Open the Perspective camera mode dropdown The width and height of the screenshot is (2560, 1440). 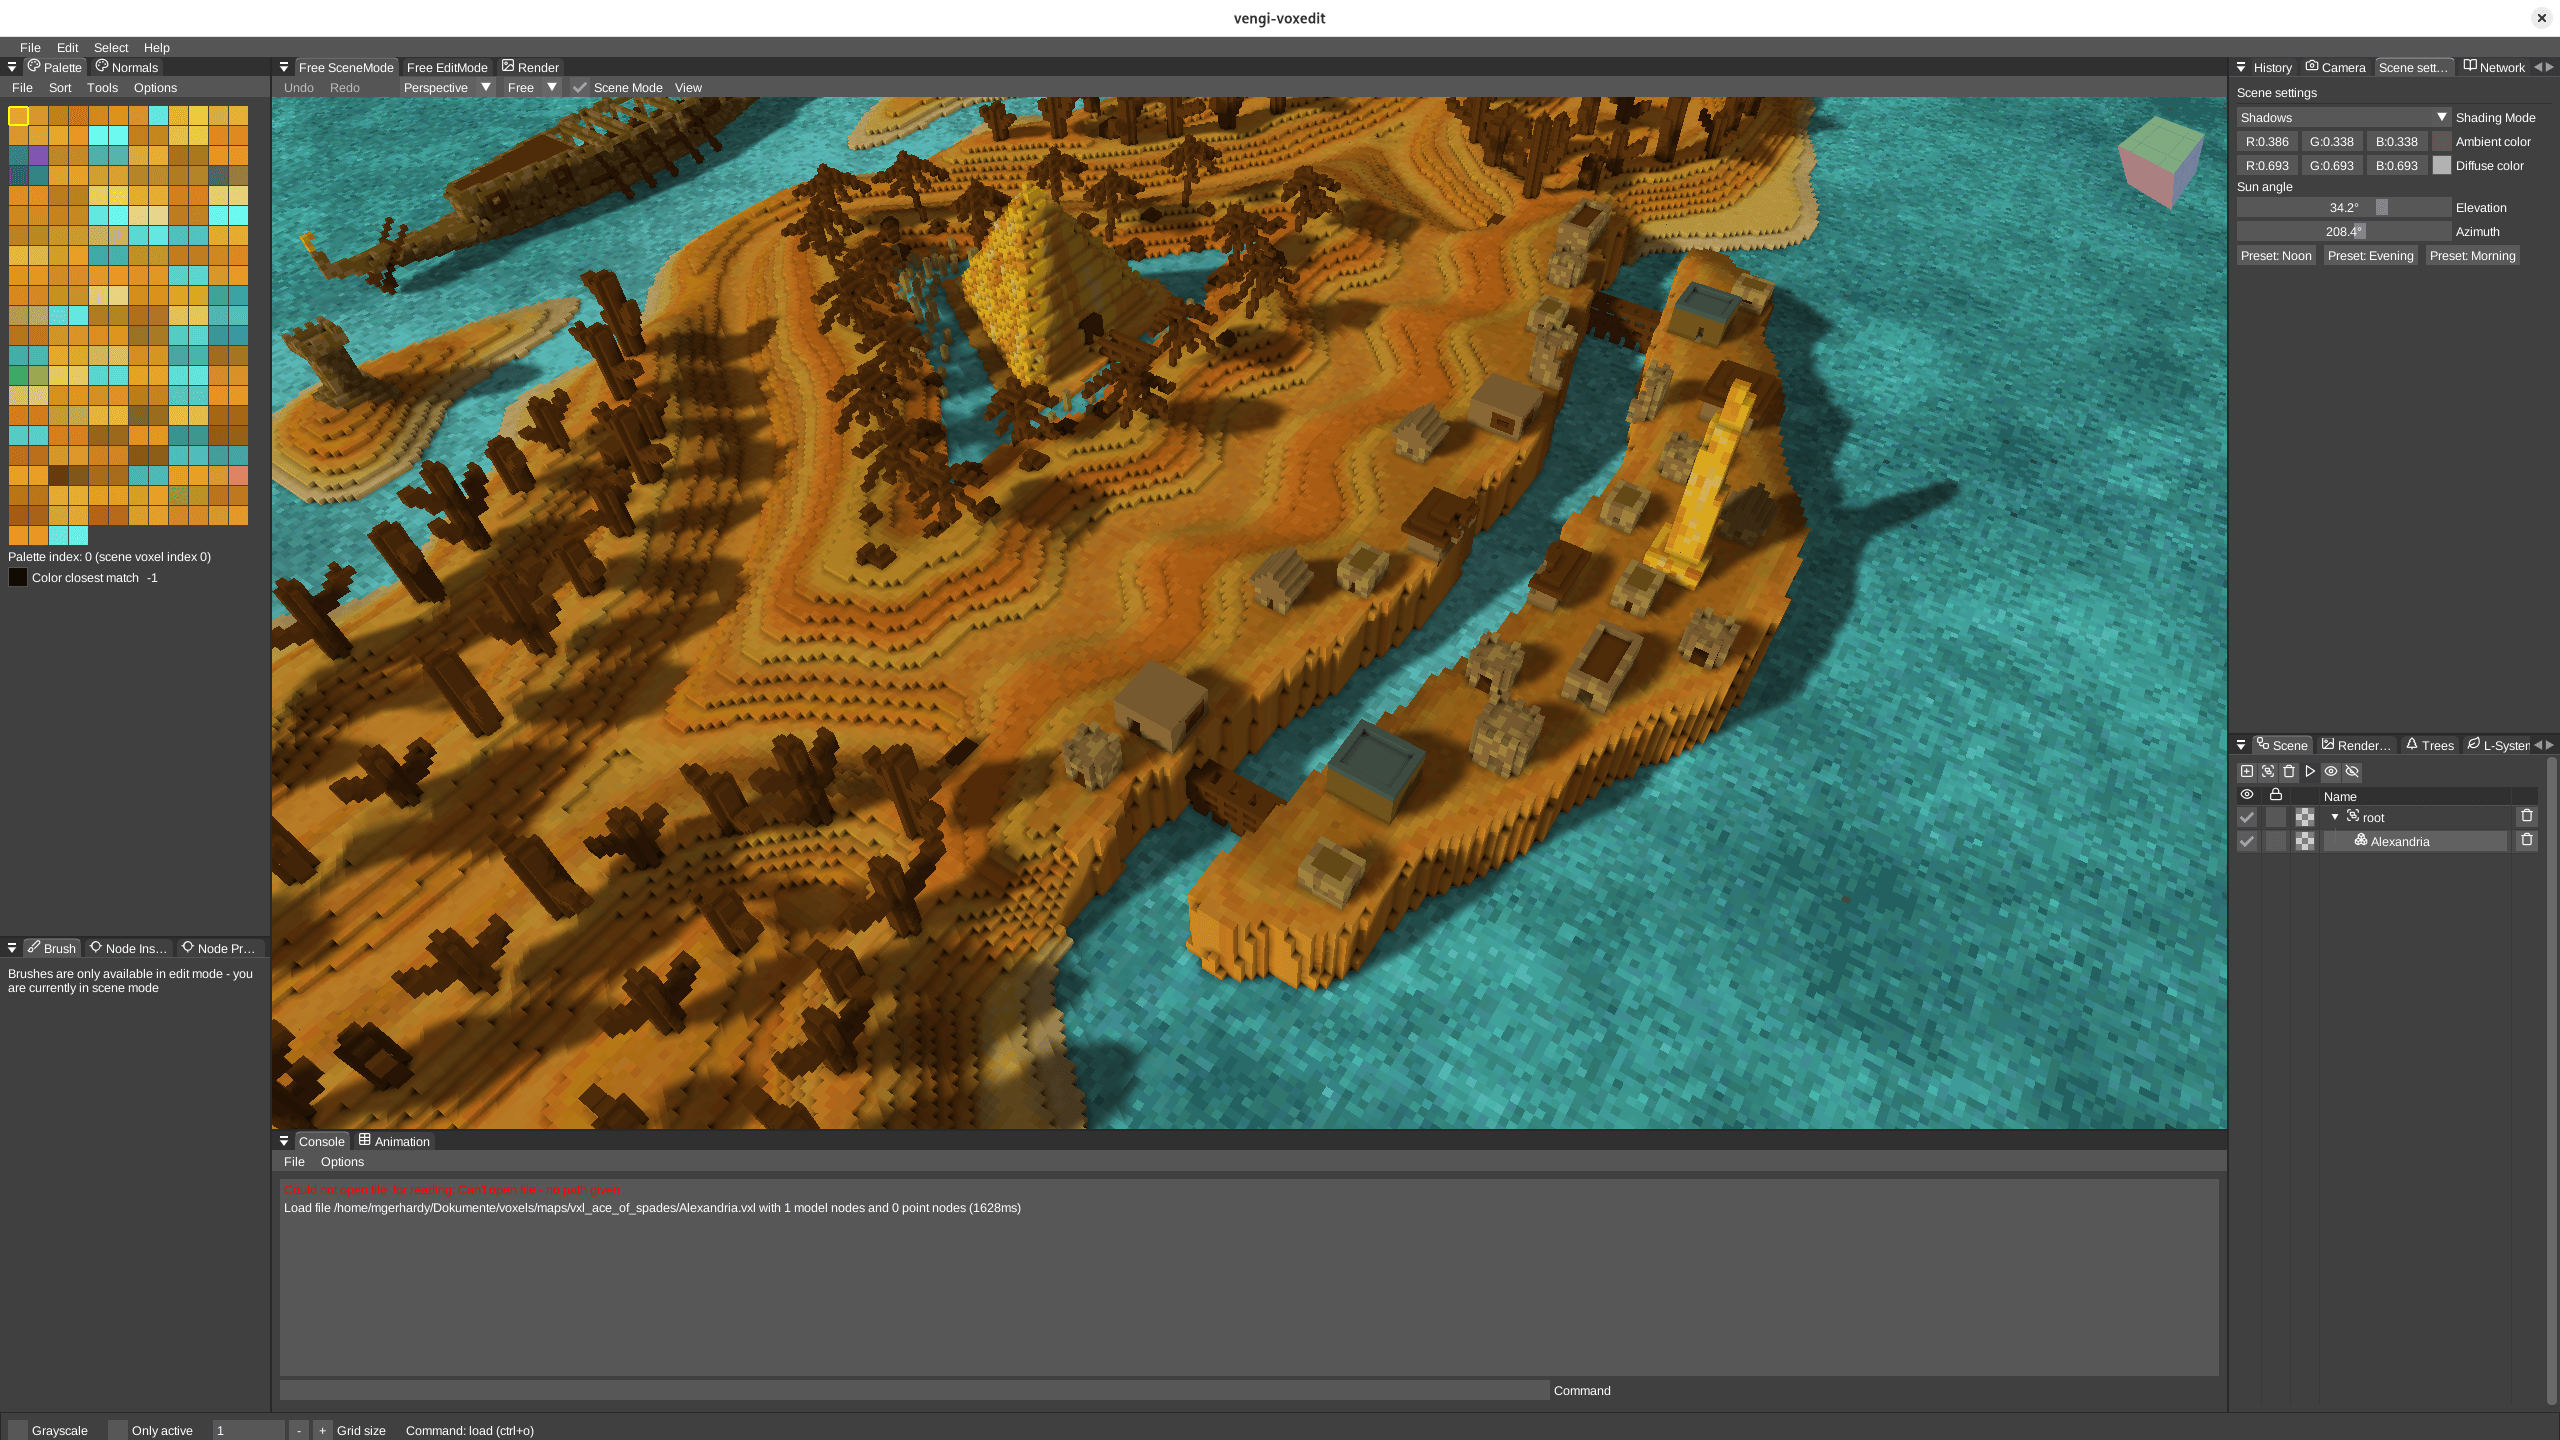point(446,88)
